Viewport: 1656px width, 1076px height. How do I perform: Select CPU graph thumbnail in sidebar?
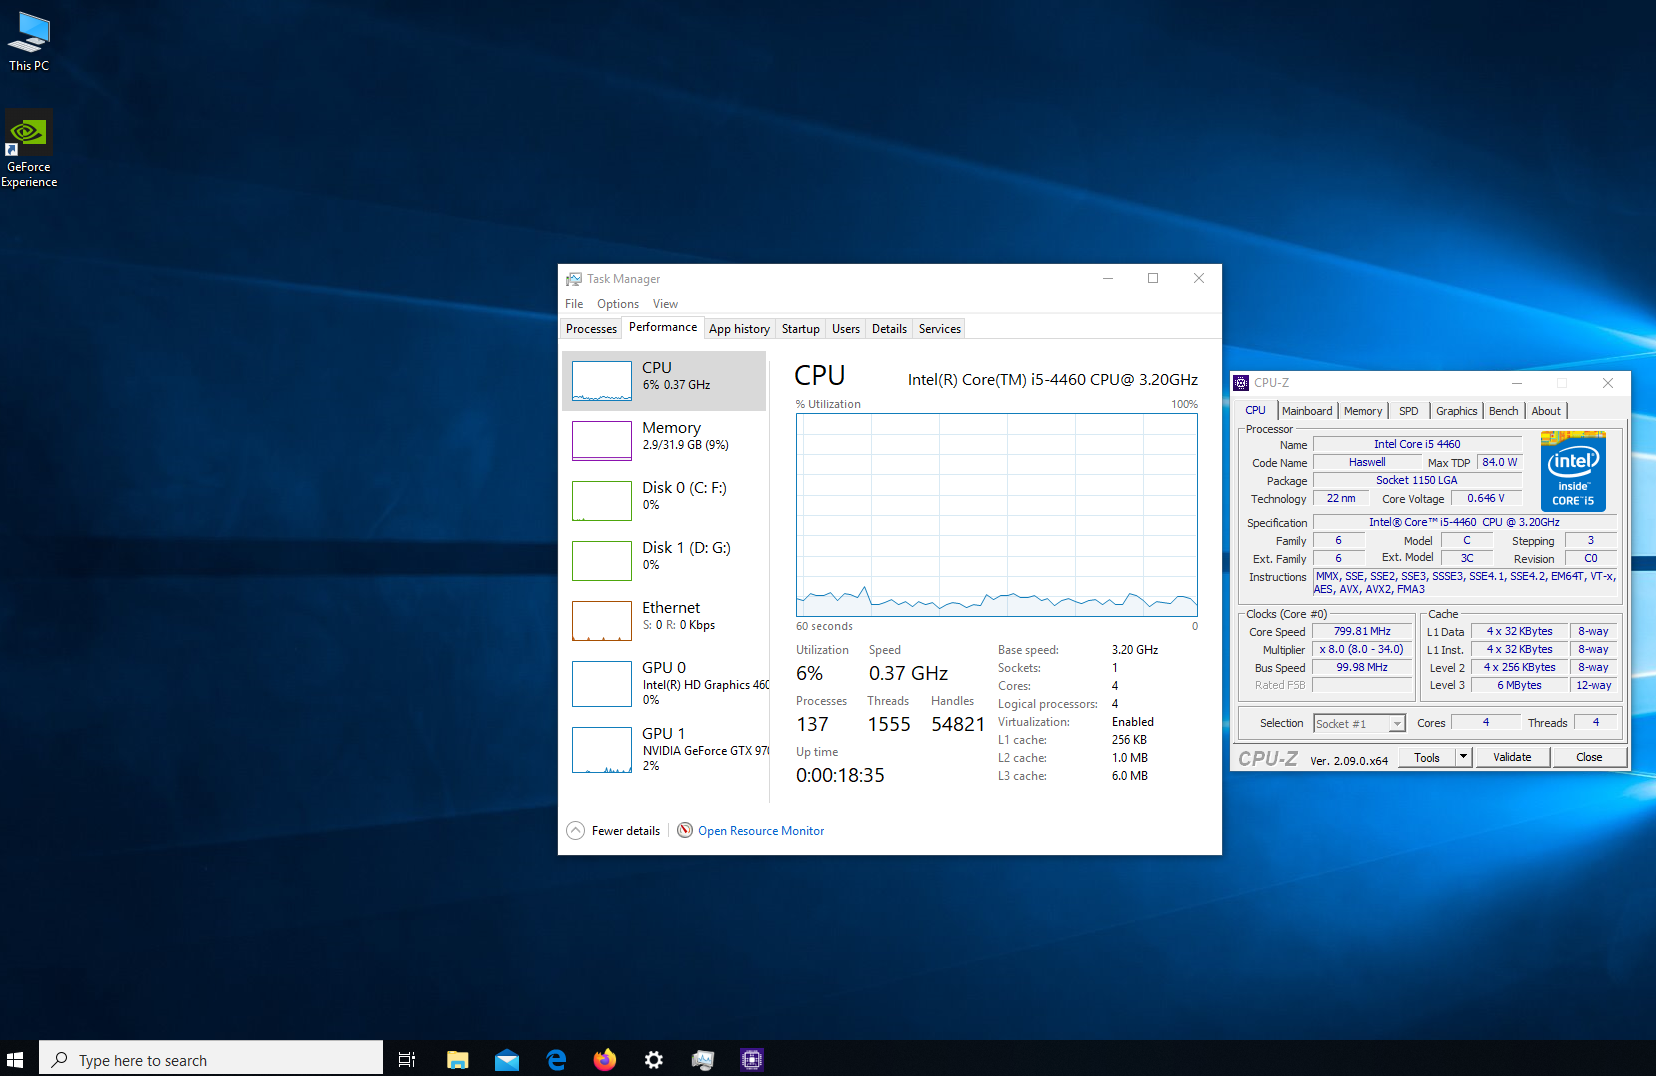[x=602, y=381]
